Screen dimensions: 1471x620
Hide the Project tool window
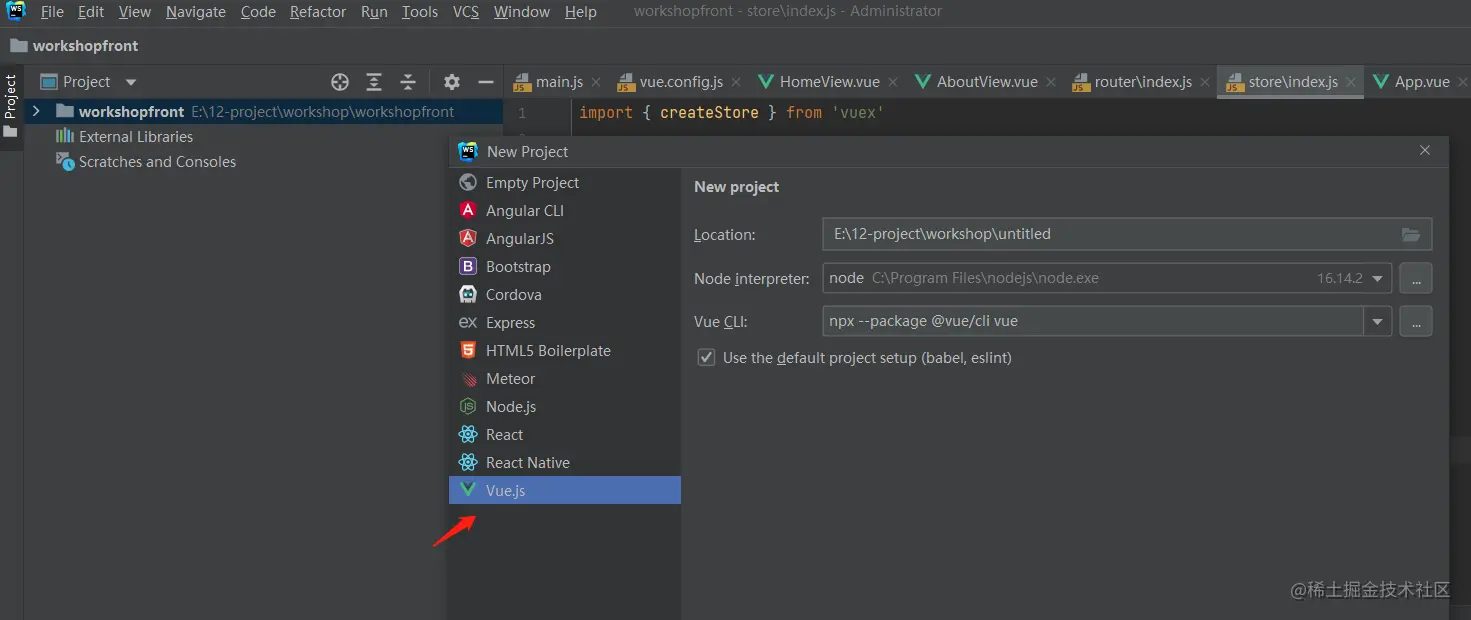486,82
